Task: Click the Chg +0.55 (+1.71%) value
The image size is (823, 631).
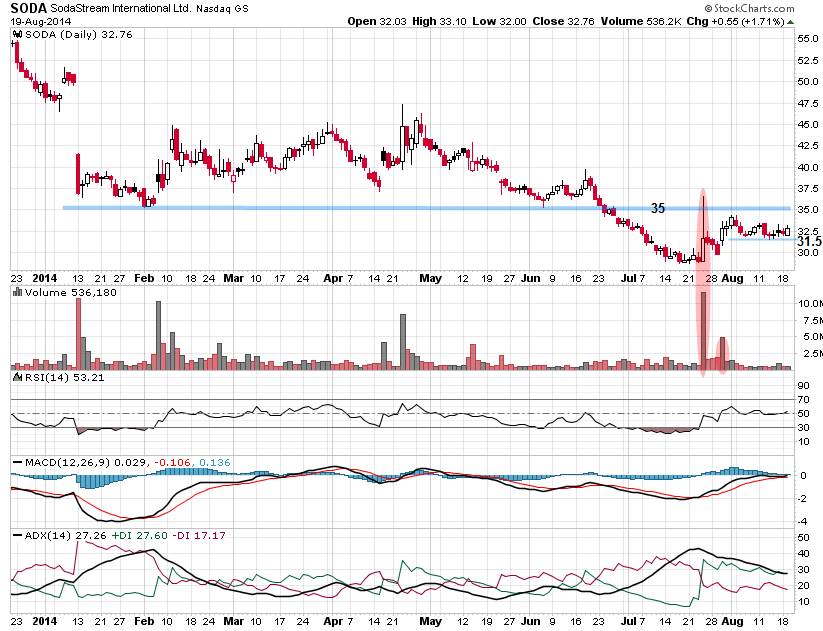Action: [735, 22]
